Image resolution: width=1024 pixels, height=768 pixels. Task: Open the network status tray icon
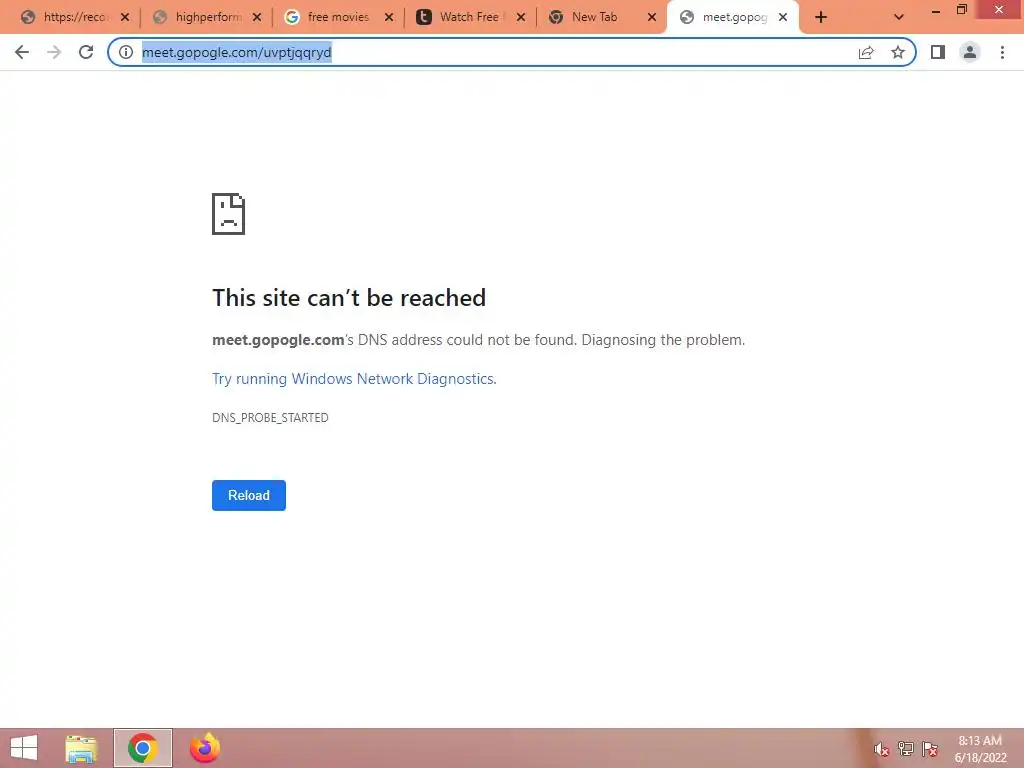(906, 749)
